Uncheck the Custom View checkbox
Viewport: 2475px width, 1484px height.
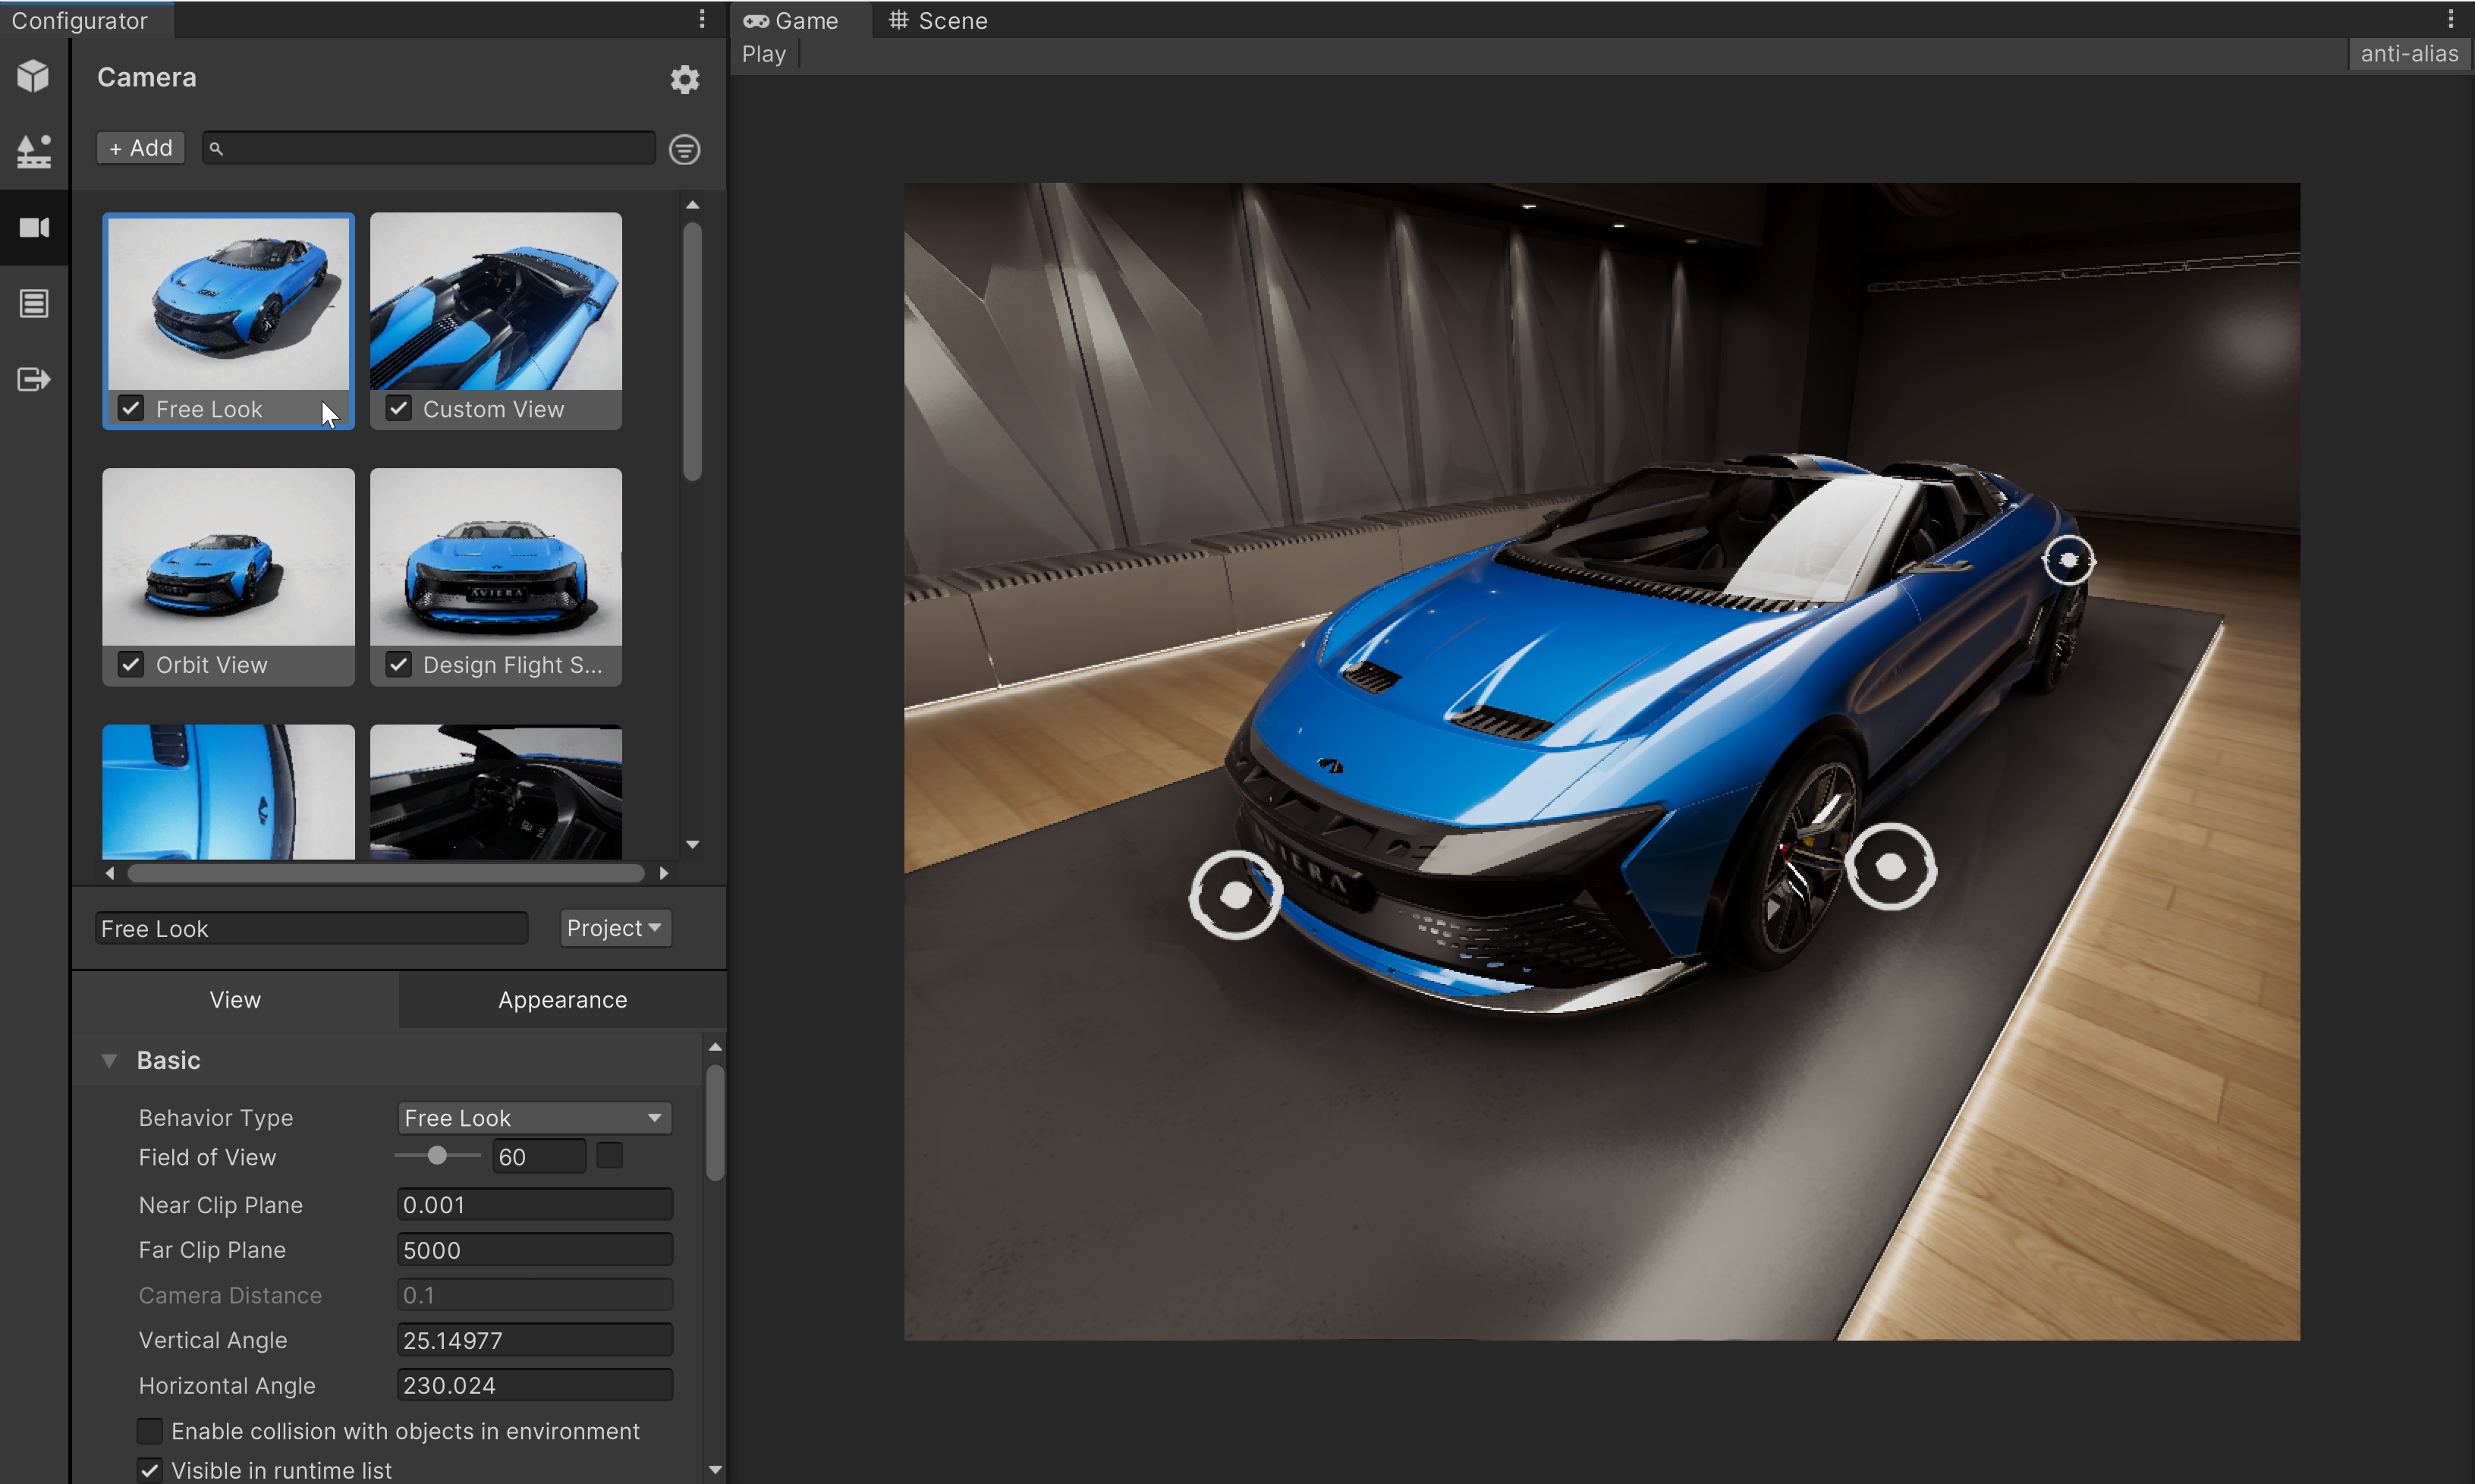point(399,408)
